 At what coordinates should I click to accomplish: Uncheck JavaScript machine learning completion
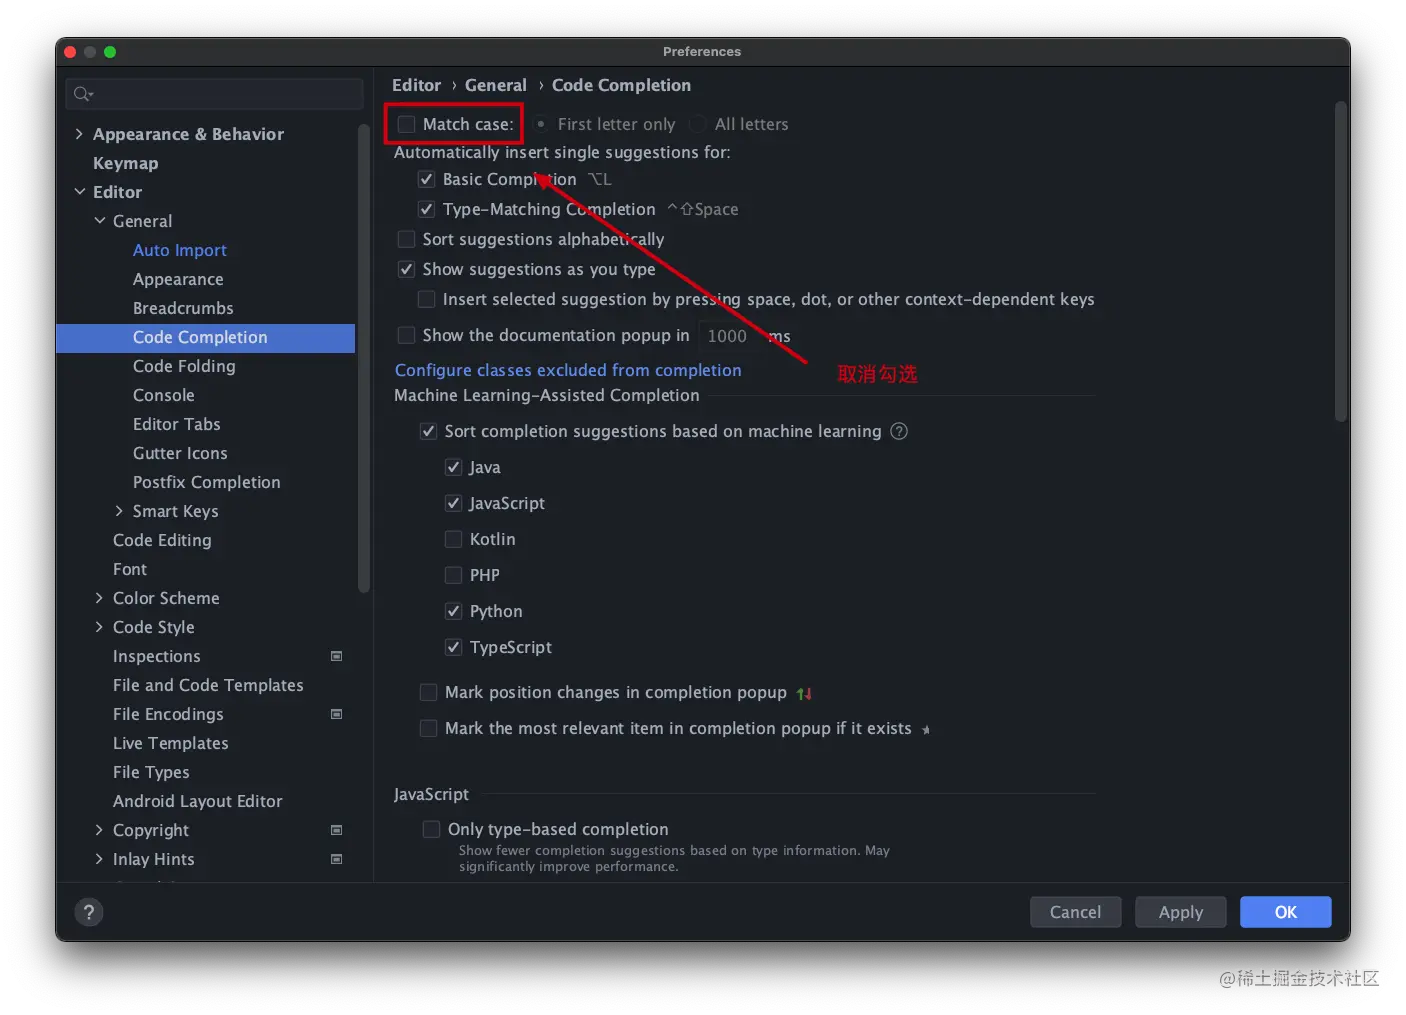click(x=453, y=503)
